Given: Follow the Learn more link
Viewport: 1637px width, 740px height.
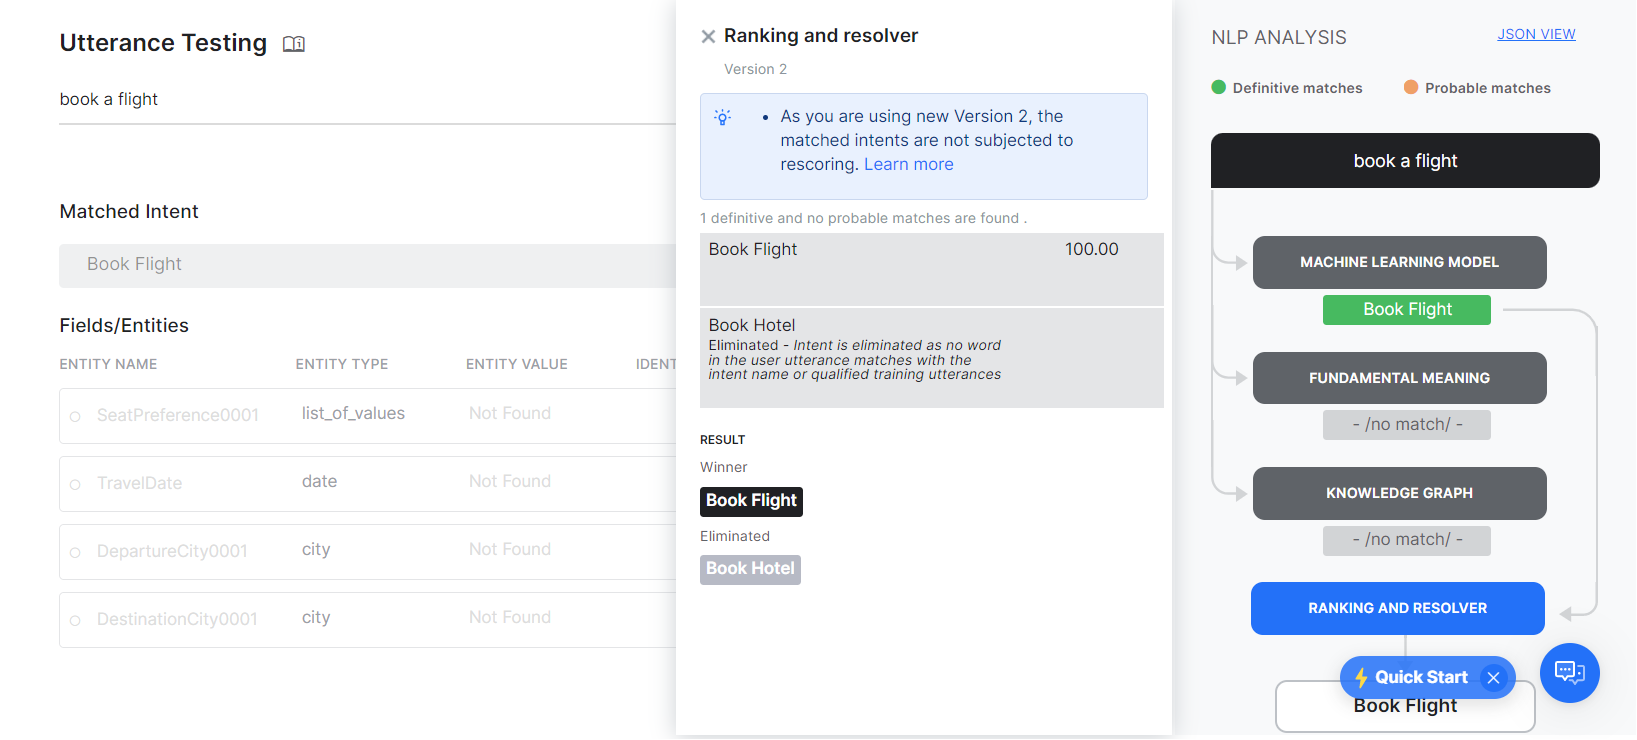Looking at the screenshot, I should pos(908,165).
